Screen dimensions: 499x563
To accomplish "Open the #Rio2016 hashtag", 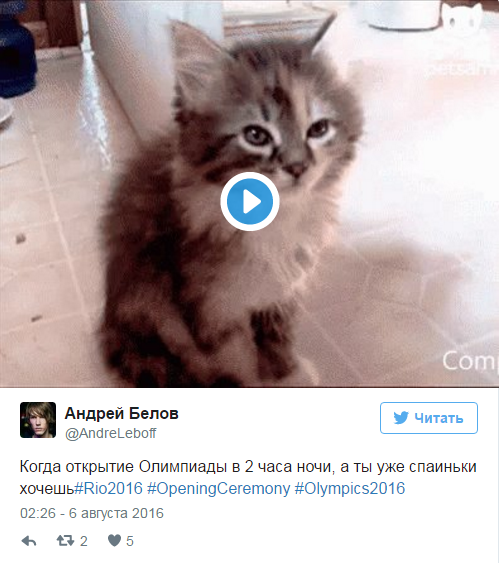I will point(108,489).
